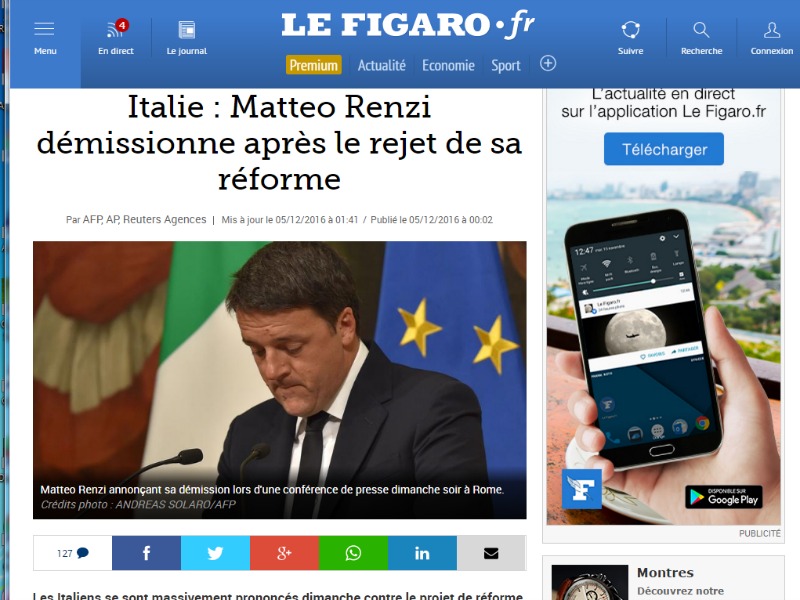Click the Télécharger button in the ad
The height and width of the screenshot is (600, 800).
[x=664, y=149]
